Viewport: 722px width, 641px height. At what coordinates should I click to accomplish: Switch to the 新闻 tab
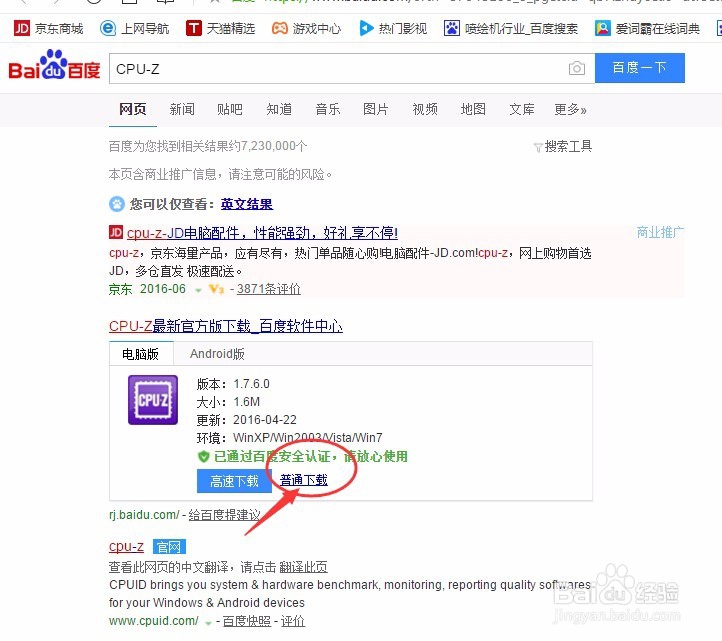point(182,109)
